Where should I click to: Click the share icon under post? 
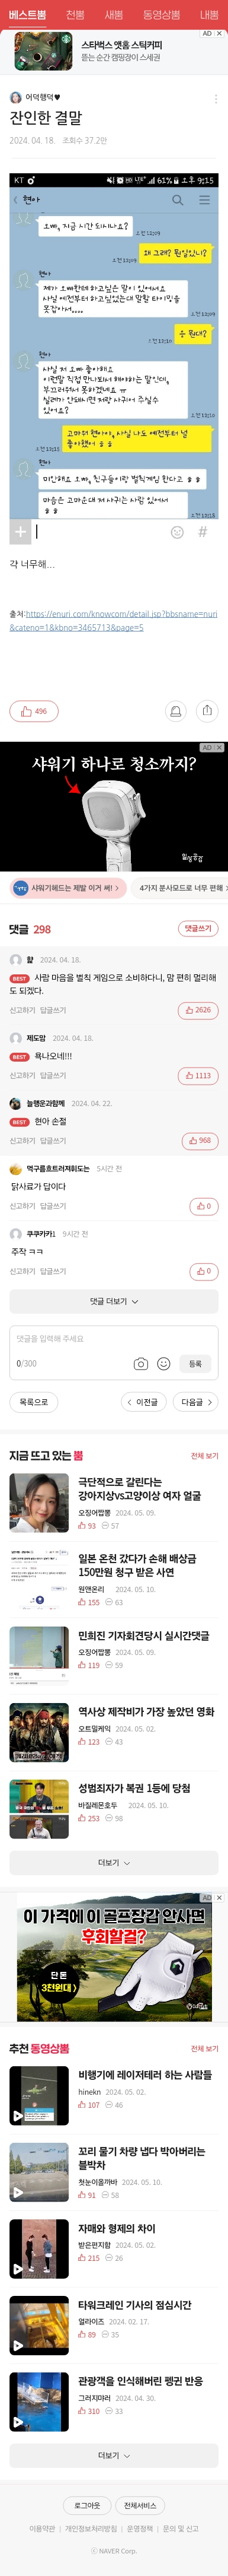207,711
